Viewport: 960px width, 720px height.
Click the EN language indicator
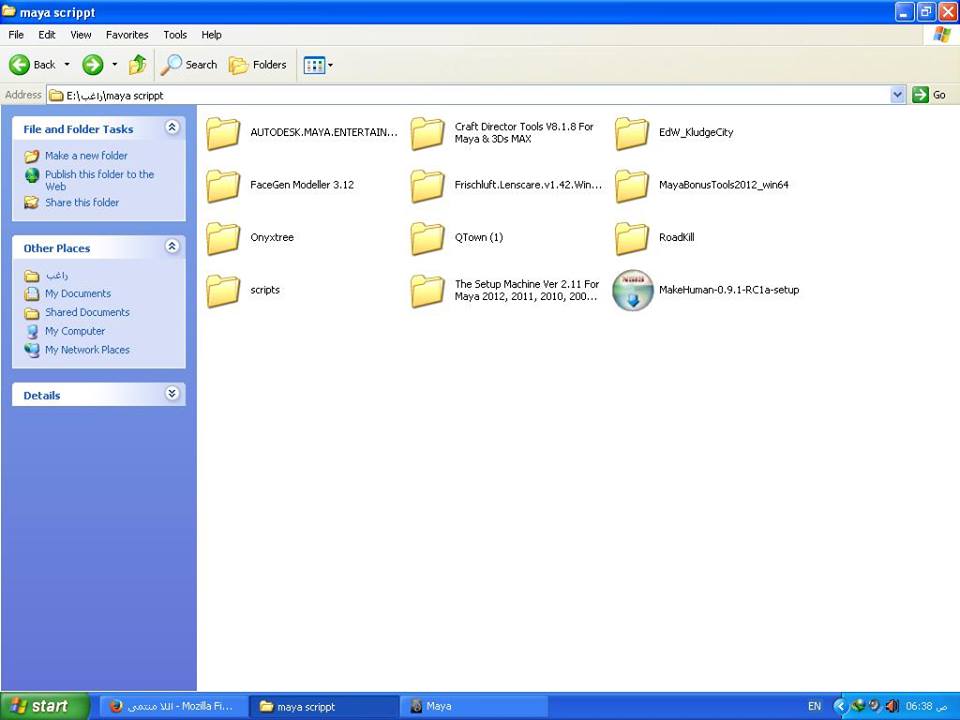coord(814,707)
